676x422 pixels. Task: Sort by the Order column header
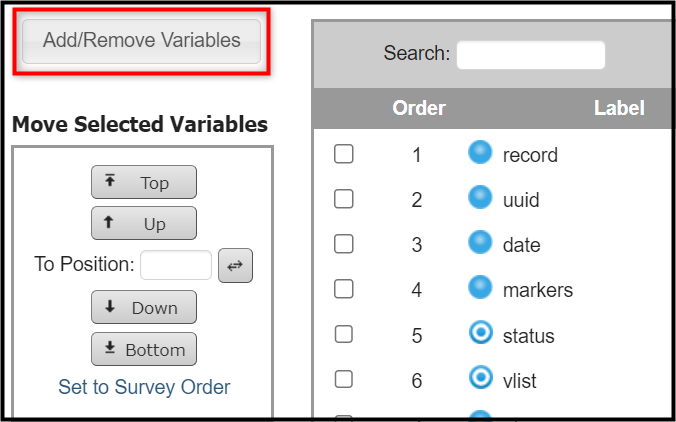coord(419,108)
